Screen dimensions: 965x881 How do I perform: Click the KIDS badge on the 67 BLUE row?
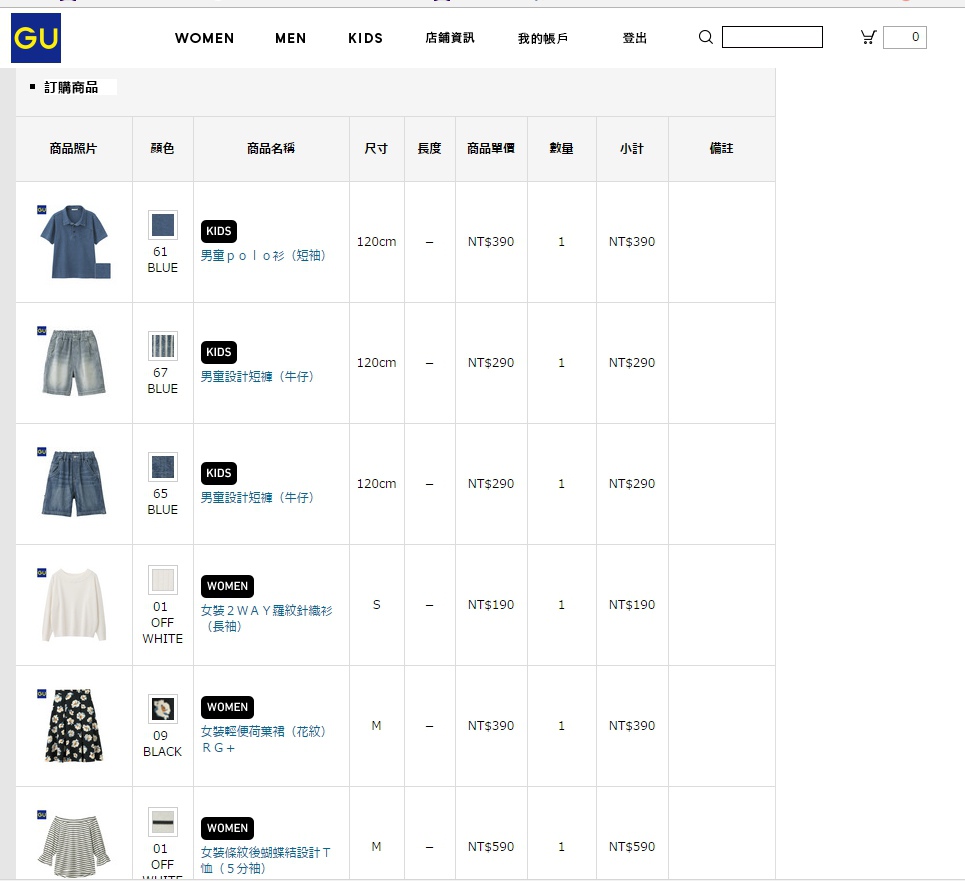coord(218,352)
